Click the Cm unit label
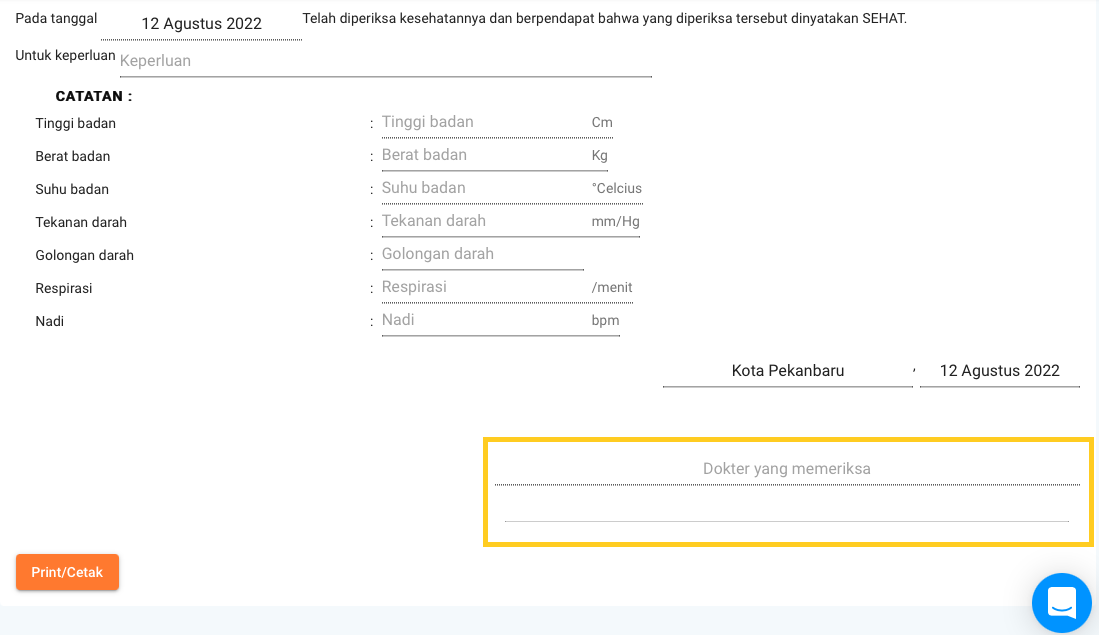 602,123
